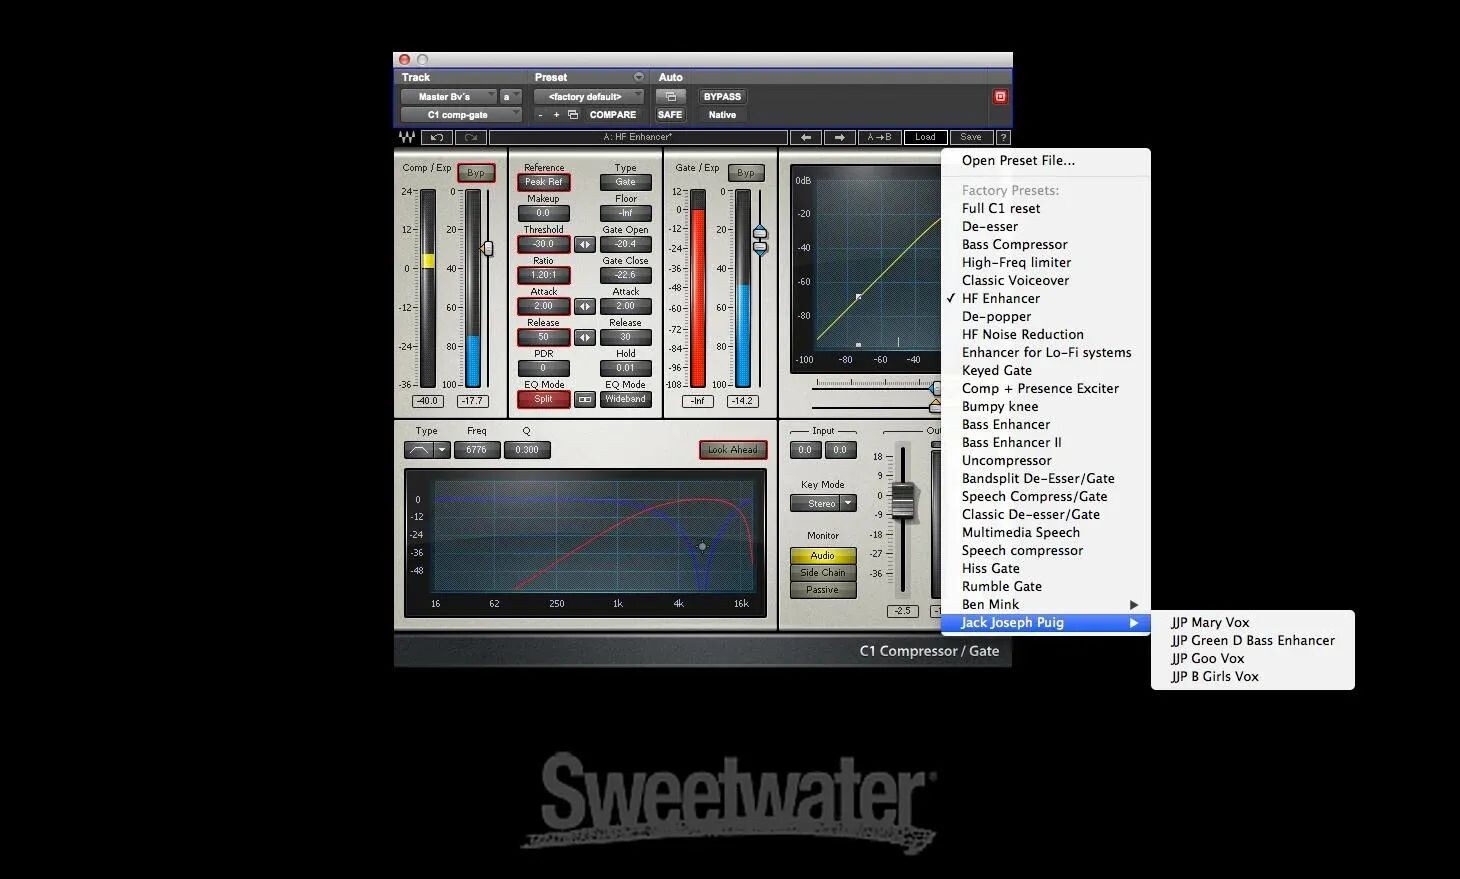
Task: Go to the previous preset with left arrow
Action: pos(806,137)
